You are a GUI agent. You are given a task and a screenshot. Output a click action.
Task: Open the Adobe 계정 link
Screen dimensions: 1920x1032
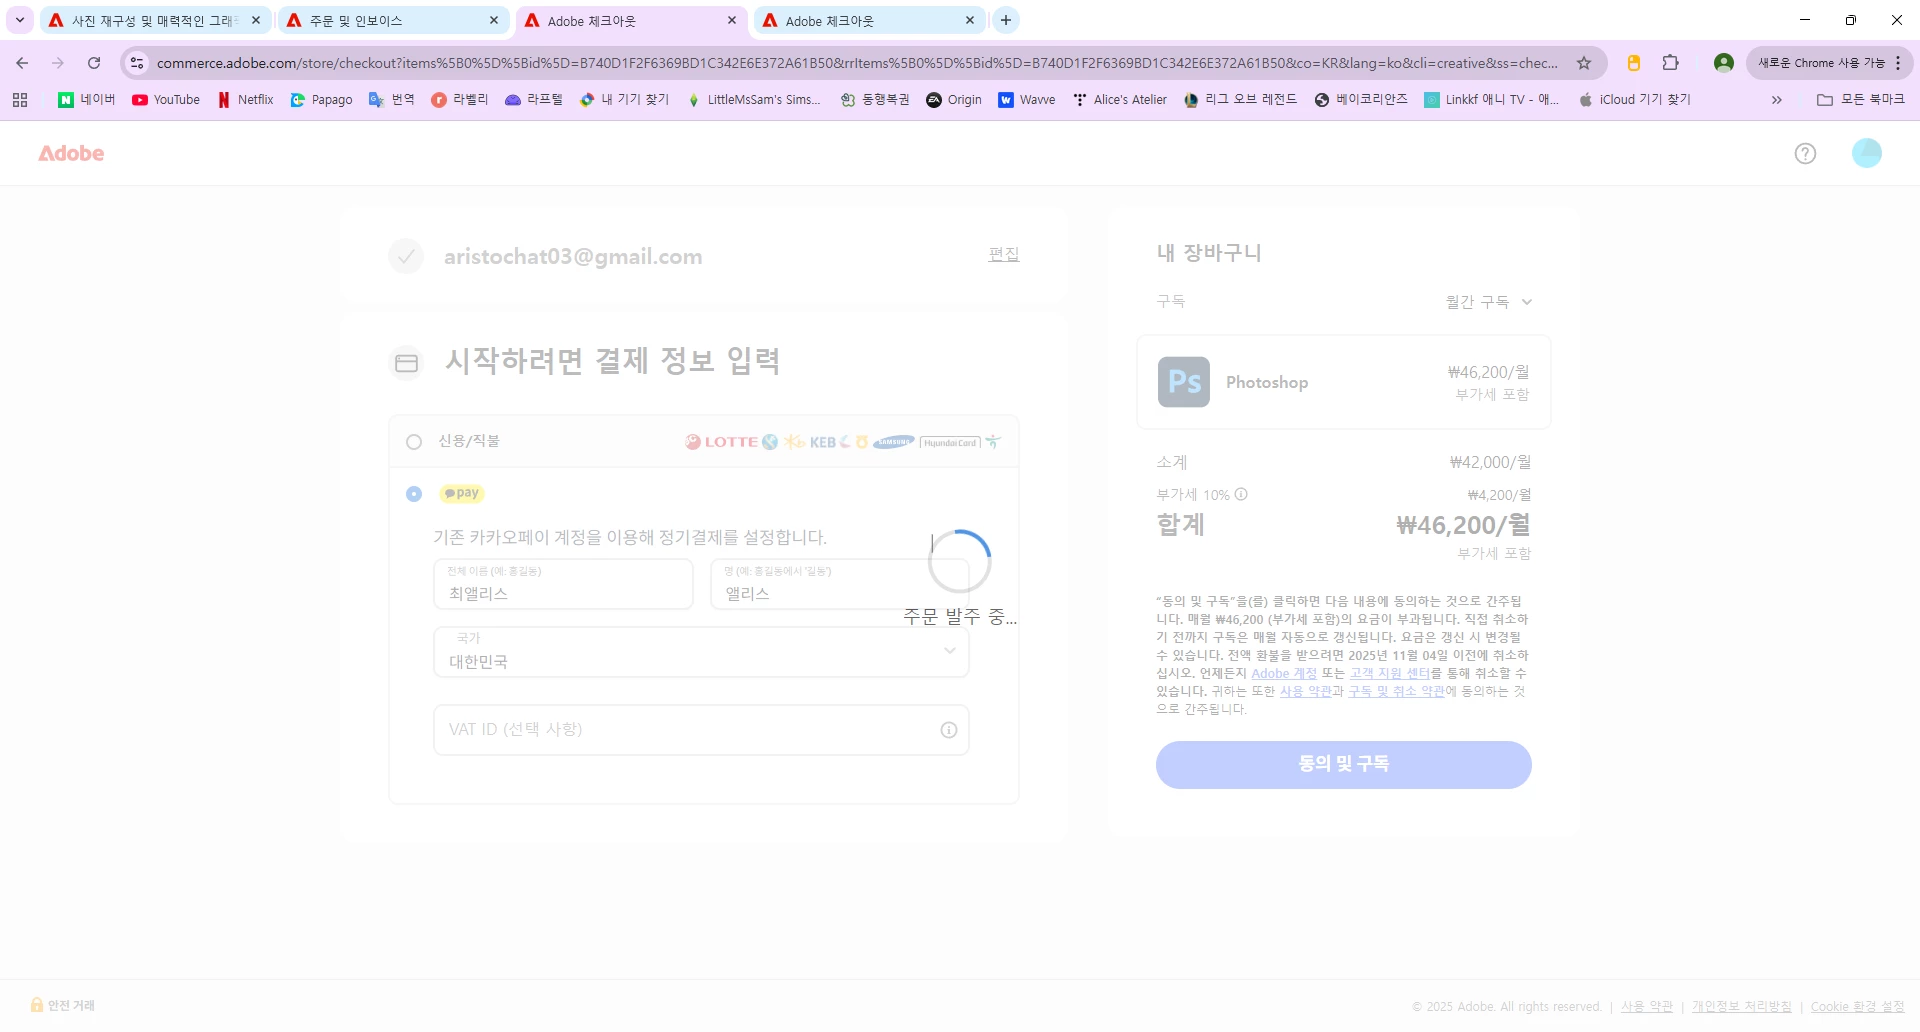pos(1284,673)
